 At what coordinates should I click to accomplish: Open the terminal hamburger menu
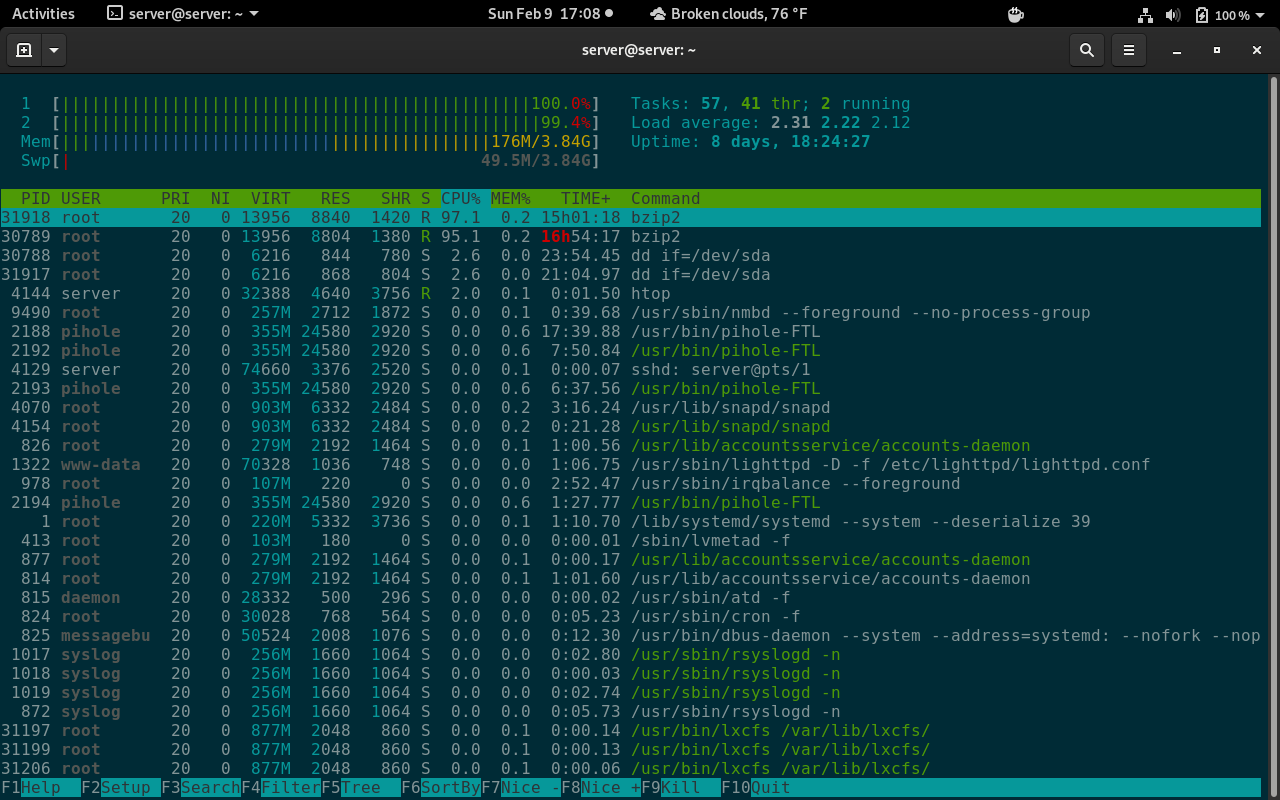pos(1129,50)
